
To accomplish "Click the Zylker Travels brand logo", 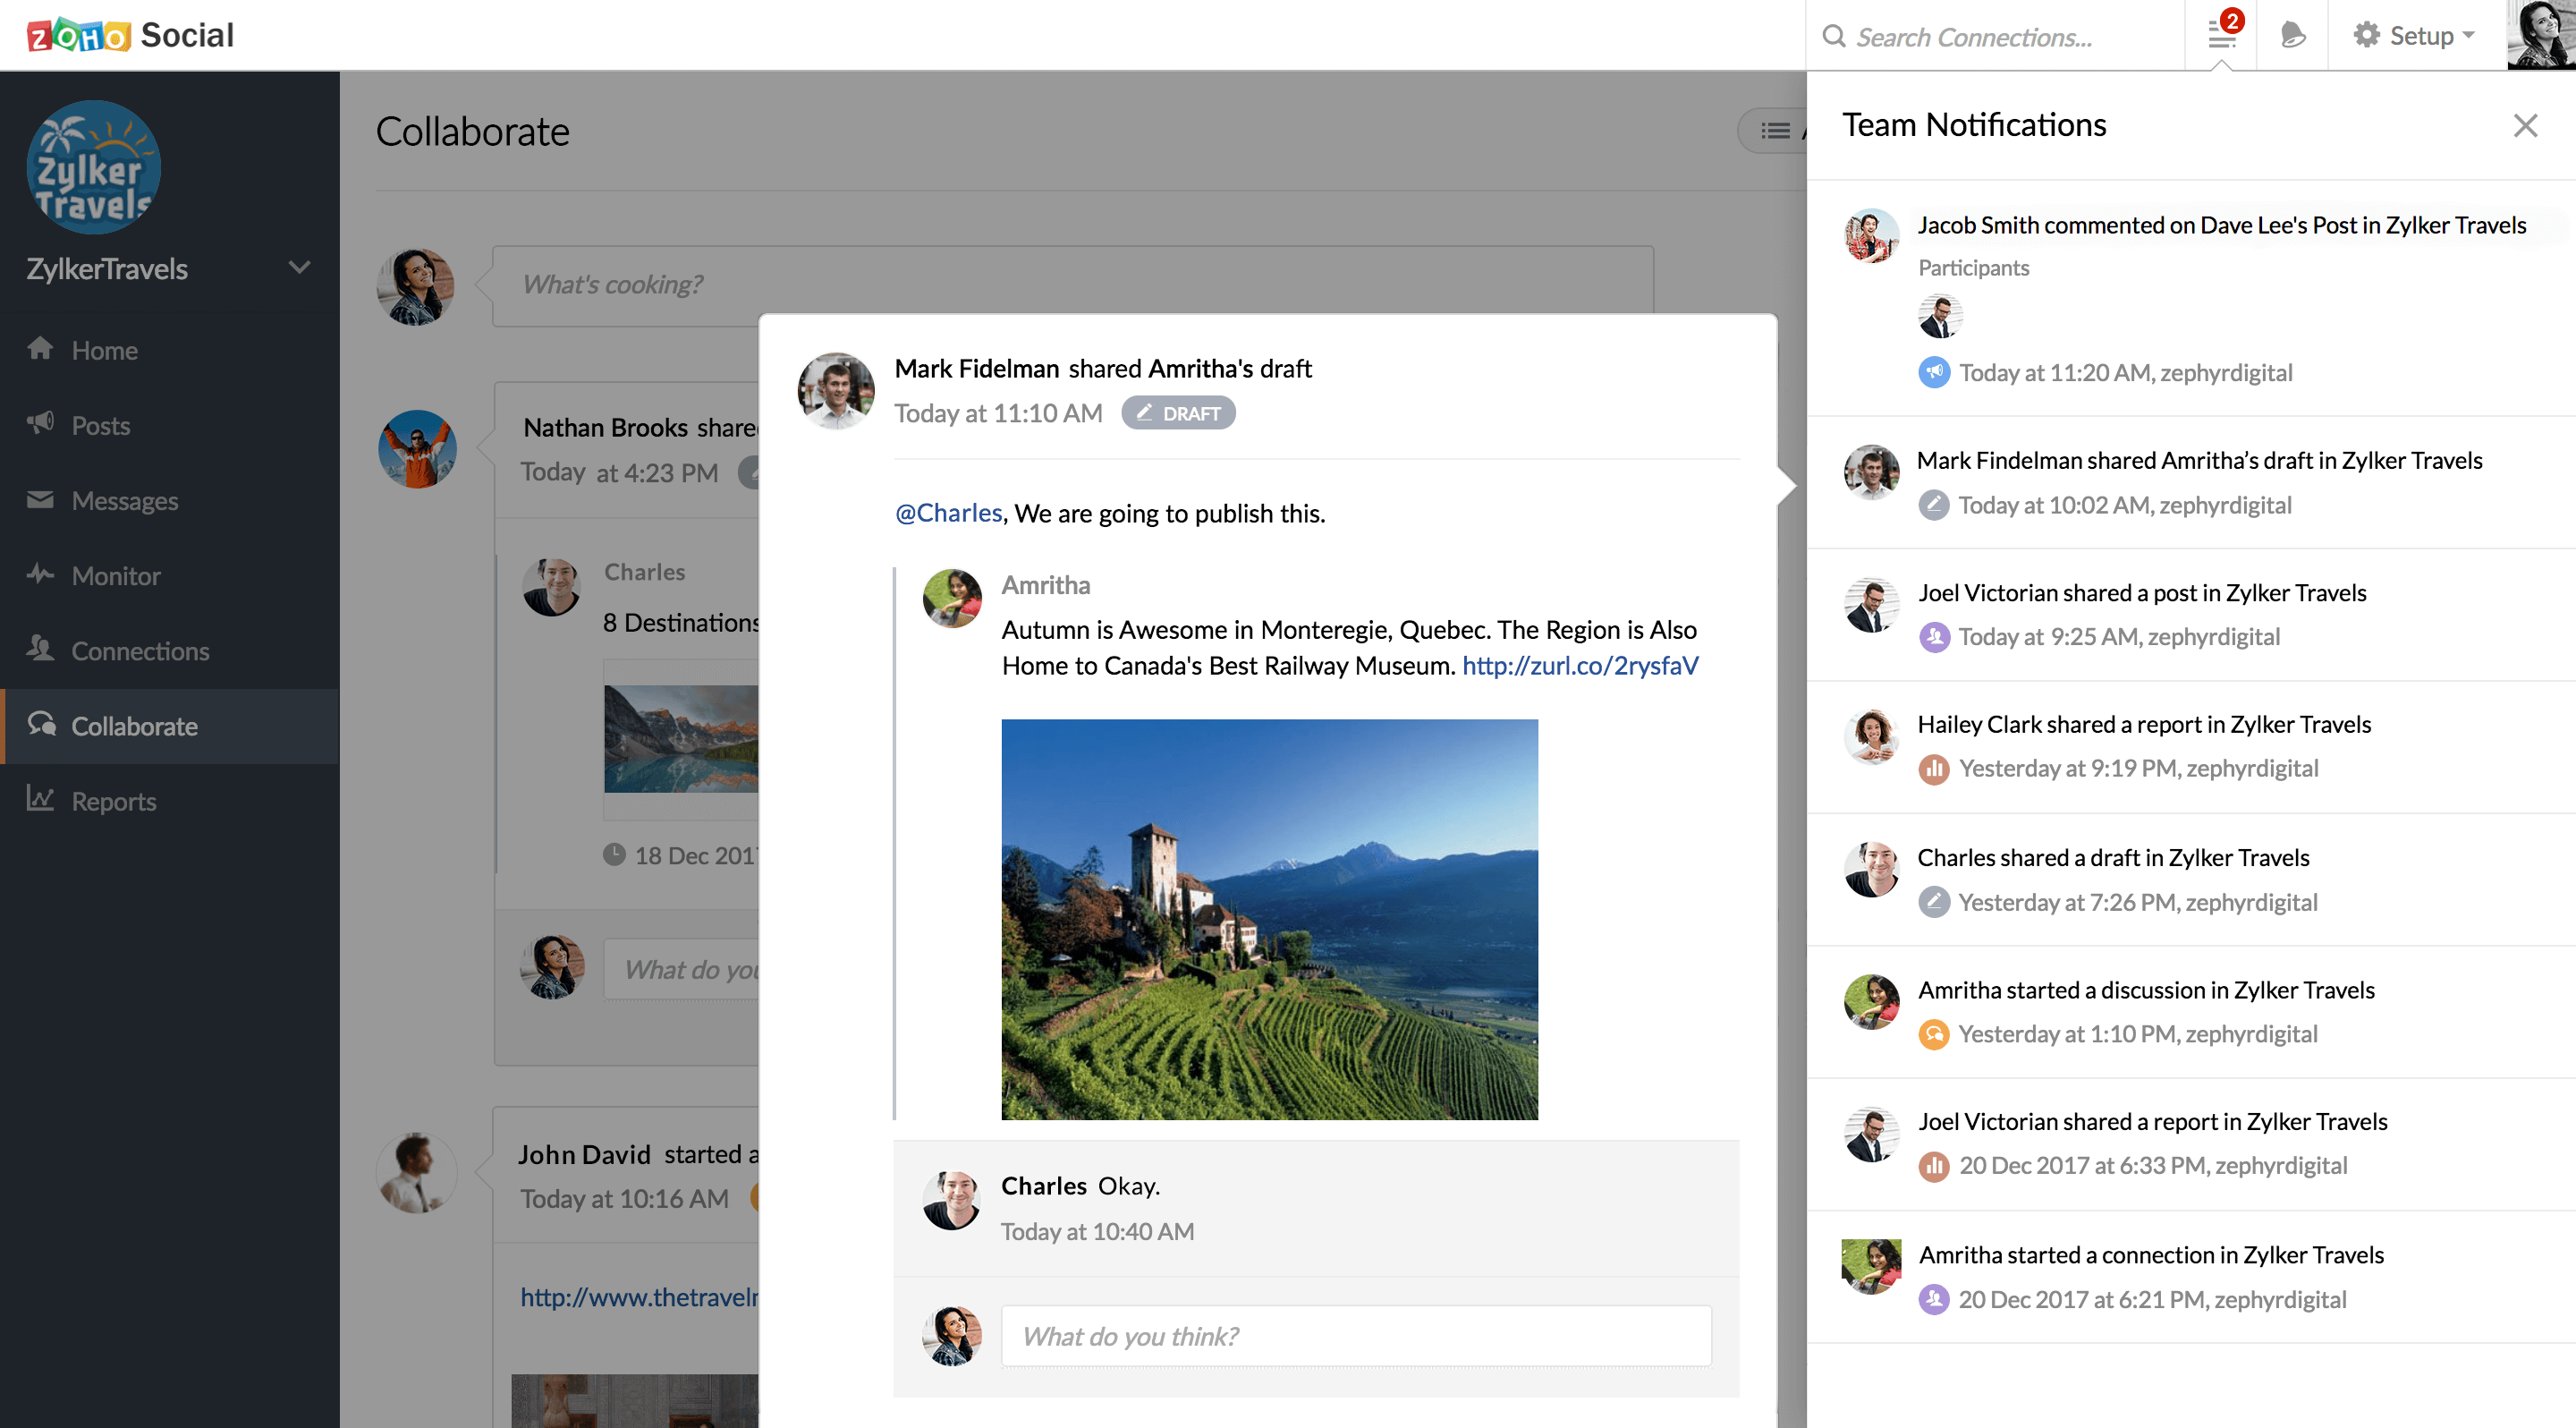I will (x=93, y=167).
